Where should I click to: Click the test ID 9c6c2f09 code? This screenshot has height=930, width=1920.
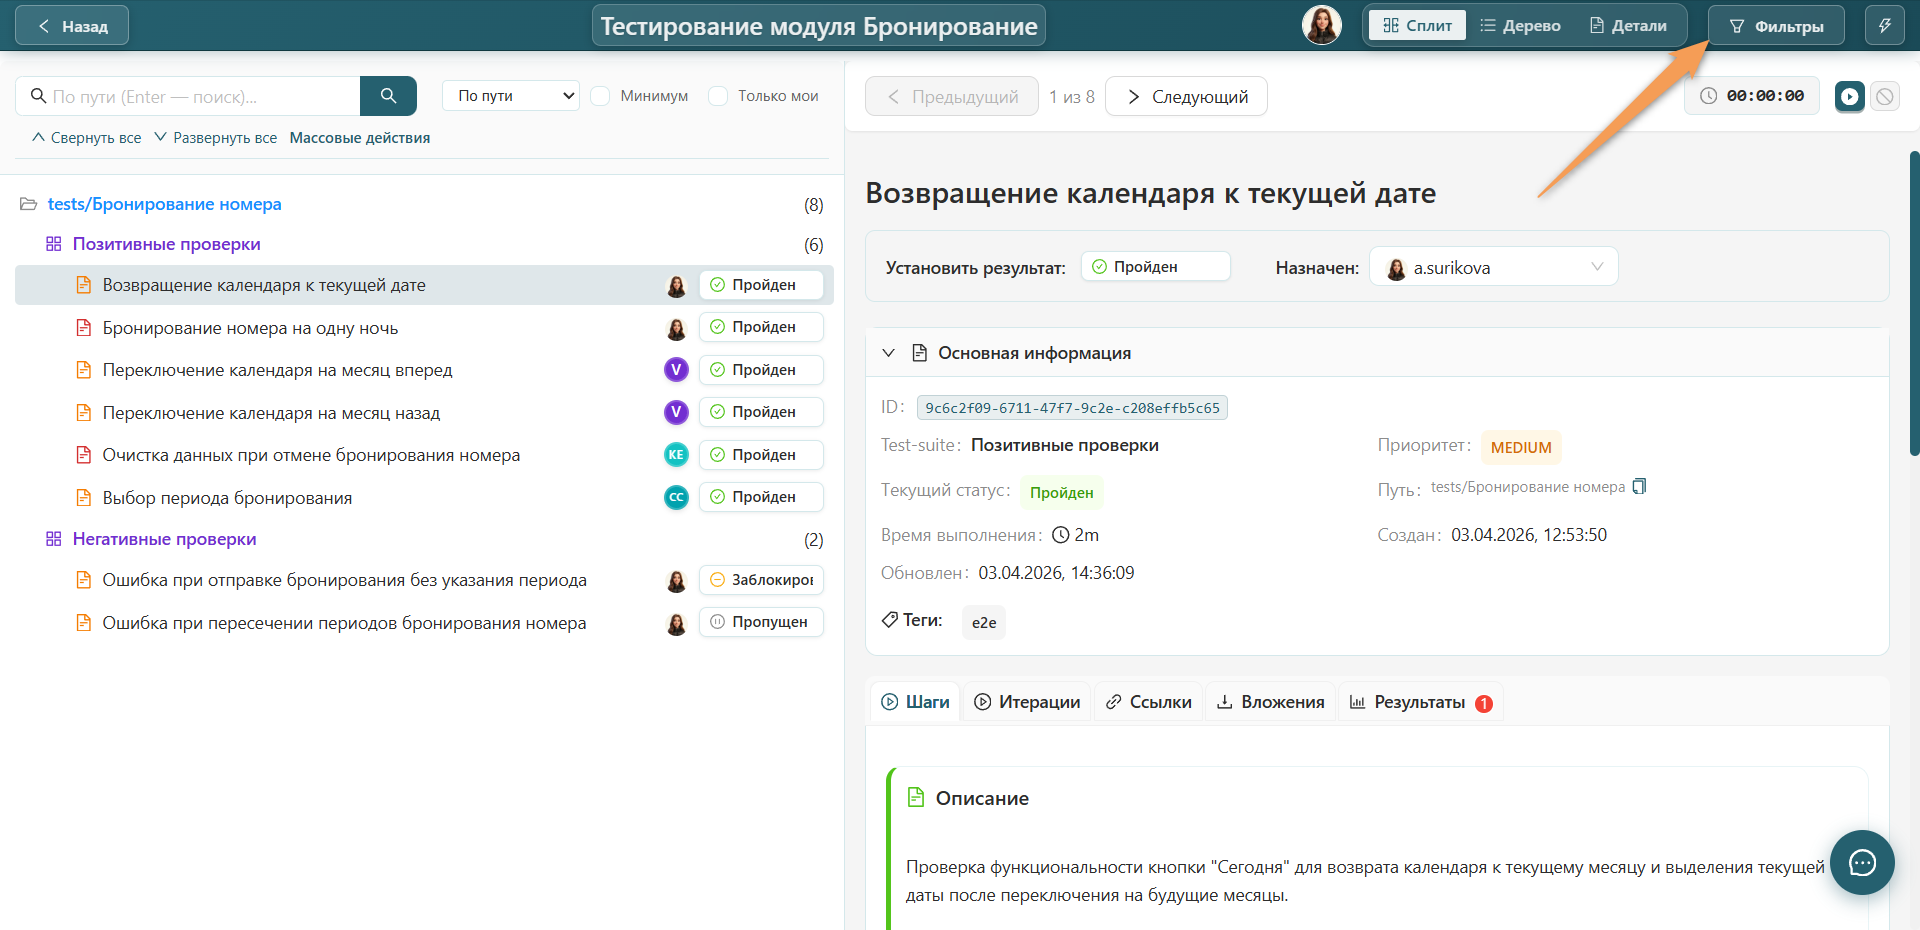pyautogui.click(x=1072, y=408)
